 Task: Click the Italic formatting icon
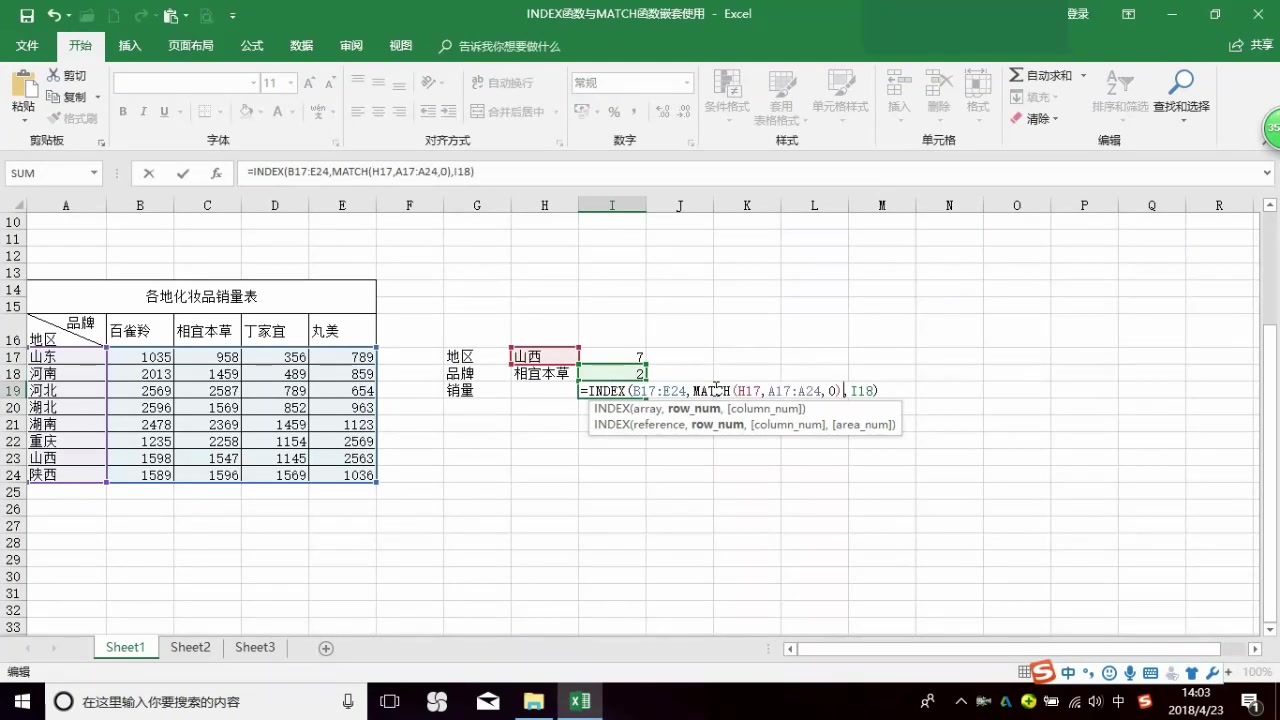(x=141, y=111)
